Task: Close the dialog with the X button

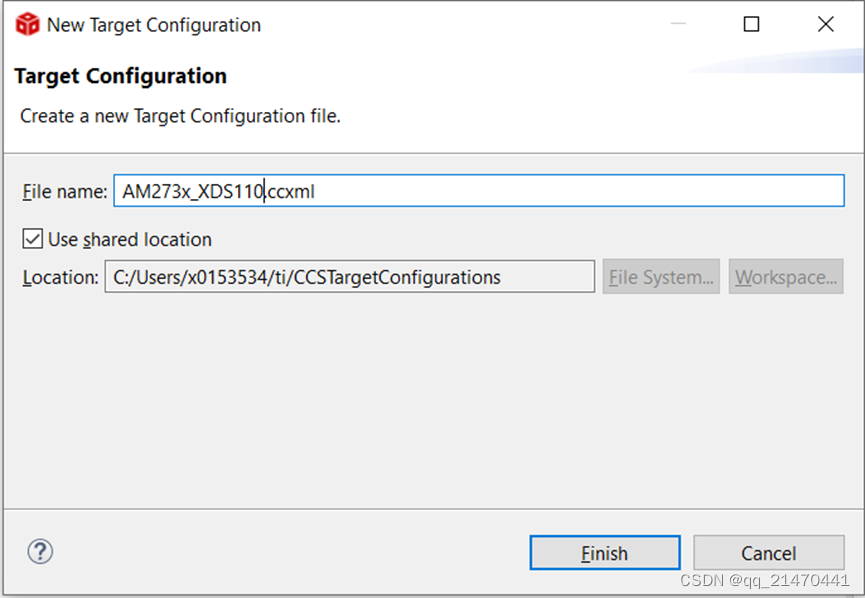Action: click(825, 24)
